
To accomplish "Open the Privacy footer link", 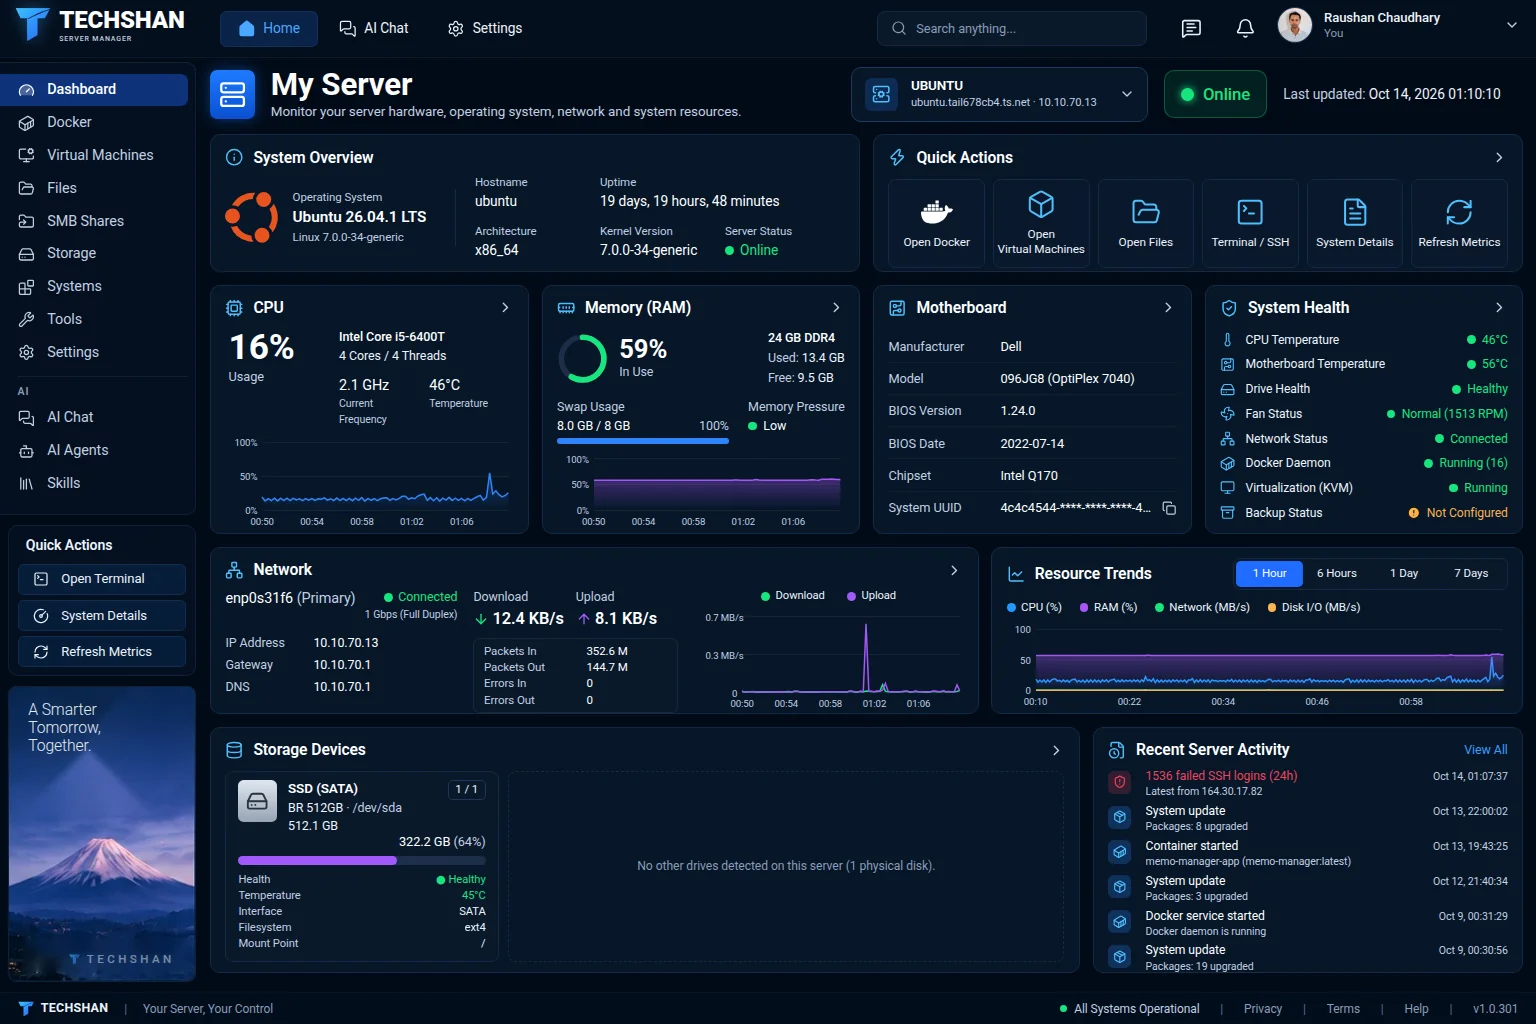I will (x=1262, y=1009).
